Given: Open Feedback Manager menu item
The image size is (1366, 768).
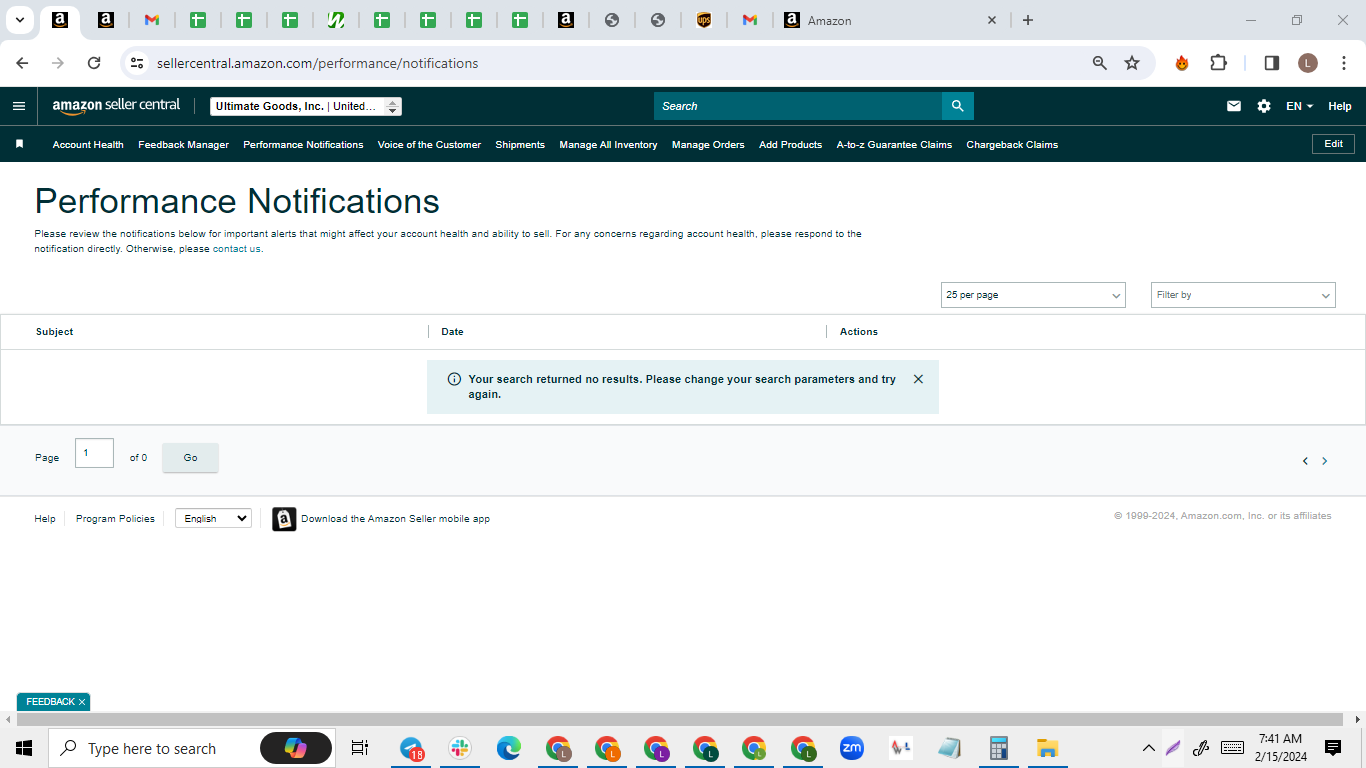Looking at the screenshot, I should point(183,144).
